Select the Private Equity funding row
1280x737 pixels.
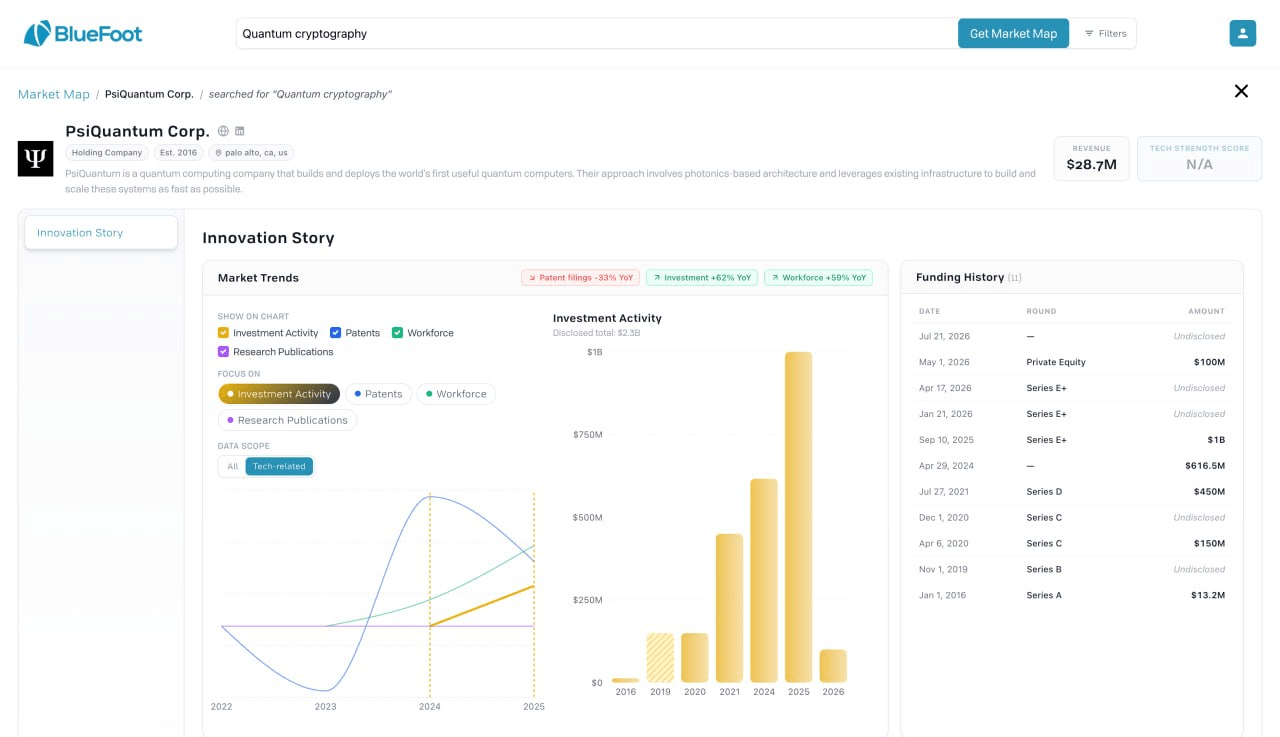(x=1071, y=362)
